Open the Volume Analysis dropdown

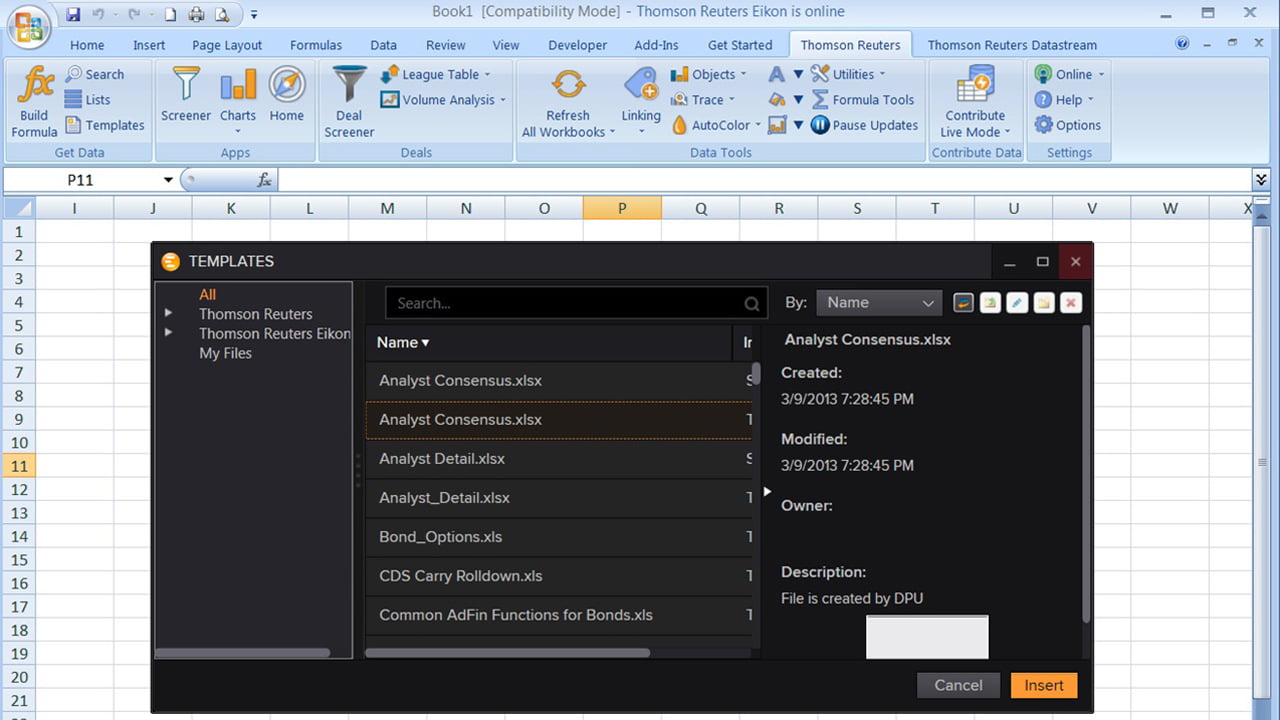tap(443, 100)
